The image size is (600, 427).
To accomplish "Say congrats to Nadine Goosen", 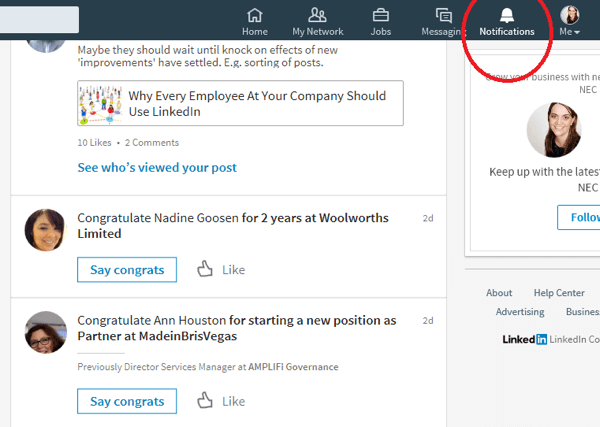I will [x=127, y=270].
